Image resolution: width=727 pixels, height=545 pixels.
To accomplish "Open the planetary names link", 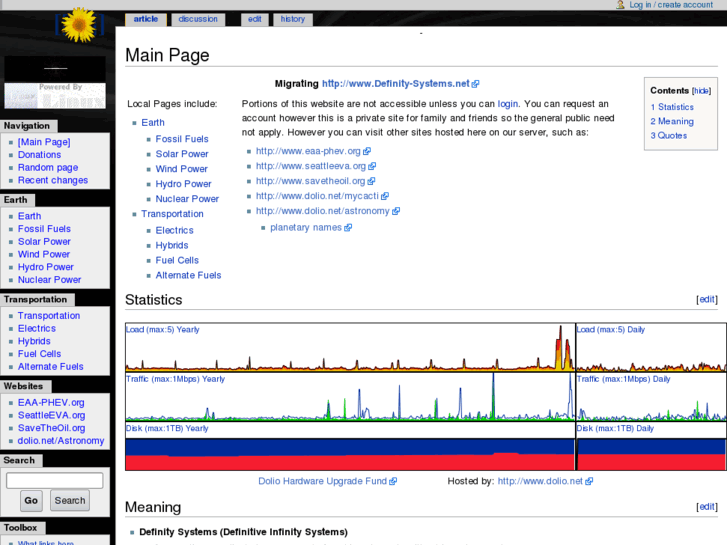I will [311, 228].
